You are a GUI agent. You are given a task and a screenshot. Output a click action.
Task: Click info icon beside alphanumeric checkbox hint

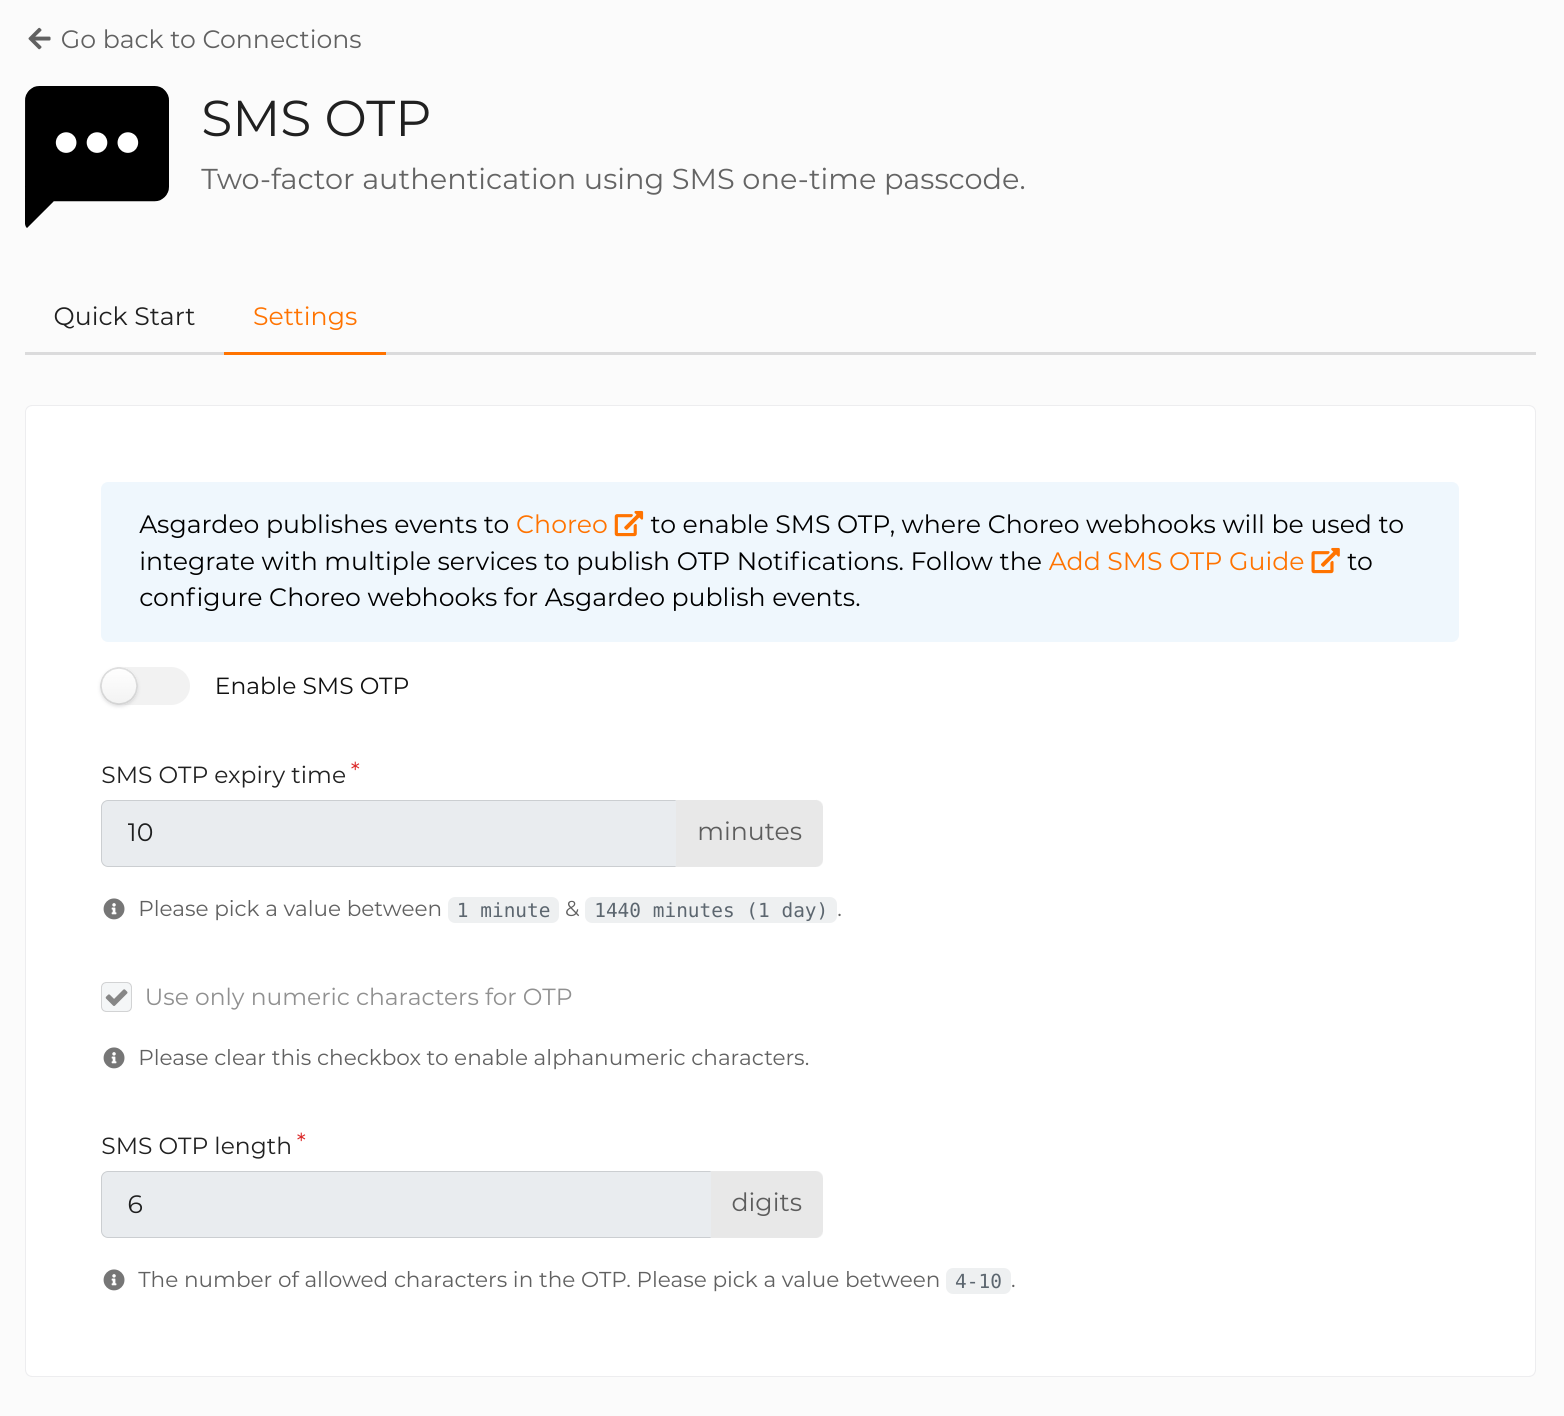[114, 1058]
